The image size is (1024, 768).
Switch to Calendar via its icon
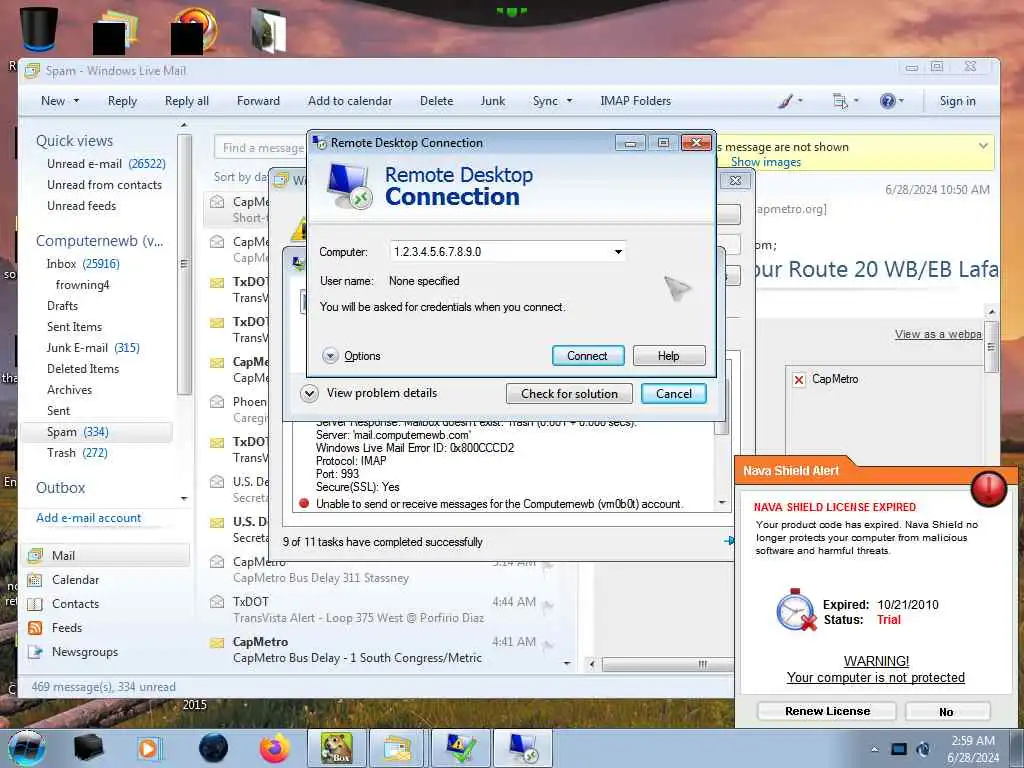pos(35,580)
